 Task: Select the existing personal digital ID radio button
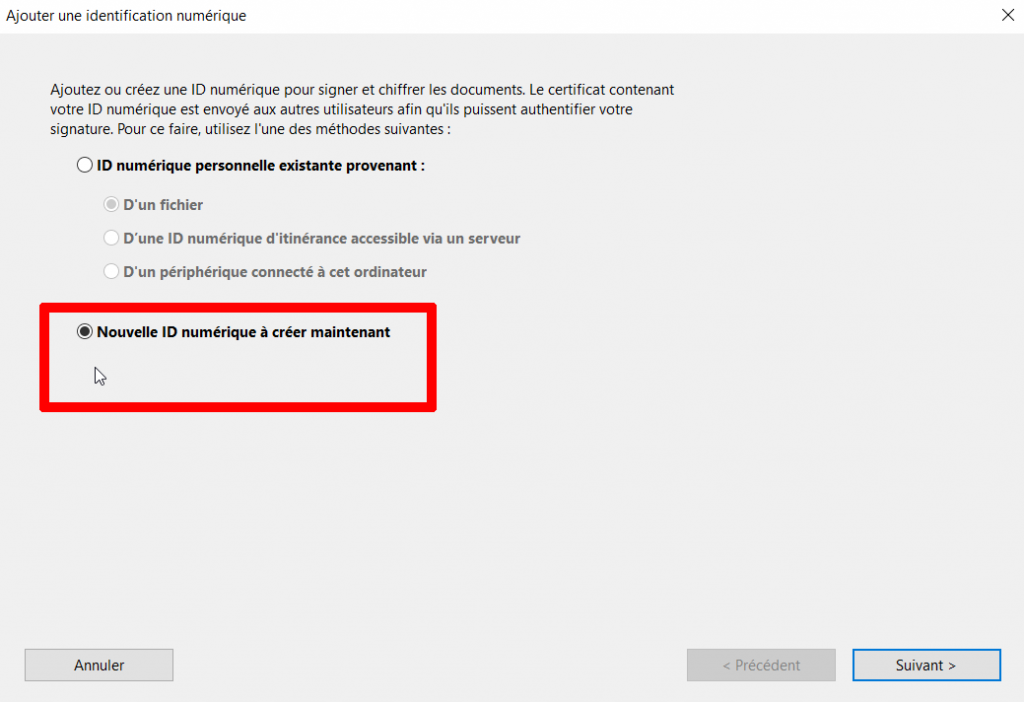point(84,165)
